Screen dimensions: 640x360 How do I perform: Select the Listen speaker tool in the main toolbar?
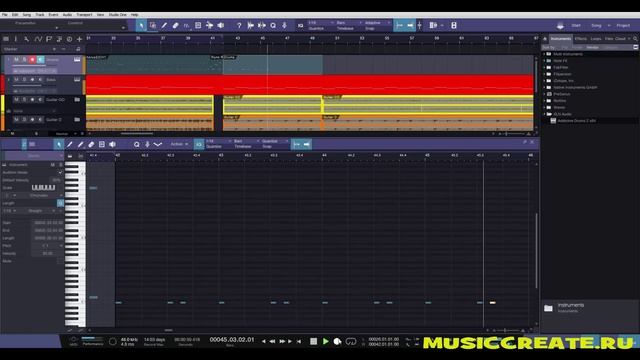(221, 25)
